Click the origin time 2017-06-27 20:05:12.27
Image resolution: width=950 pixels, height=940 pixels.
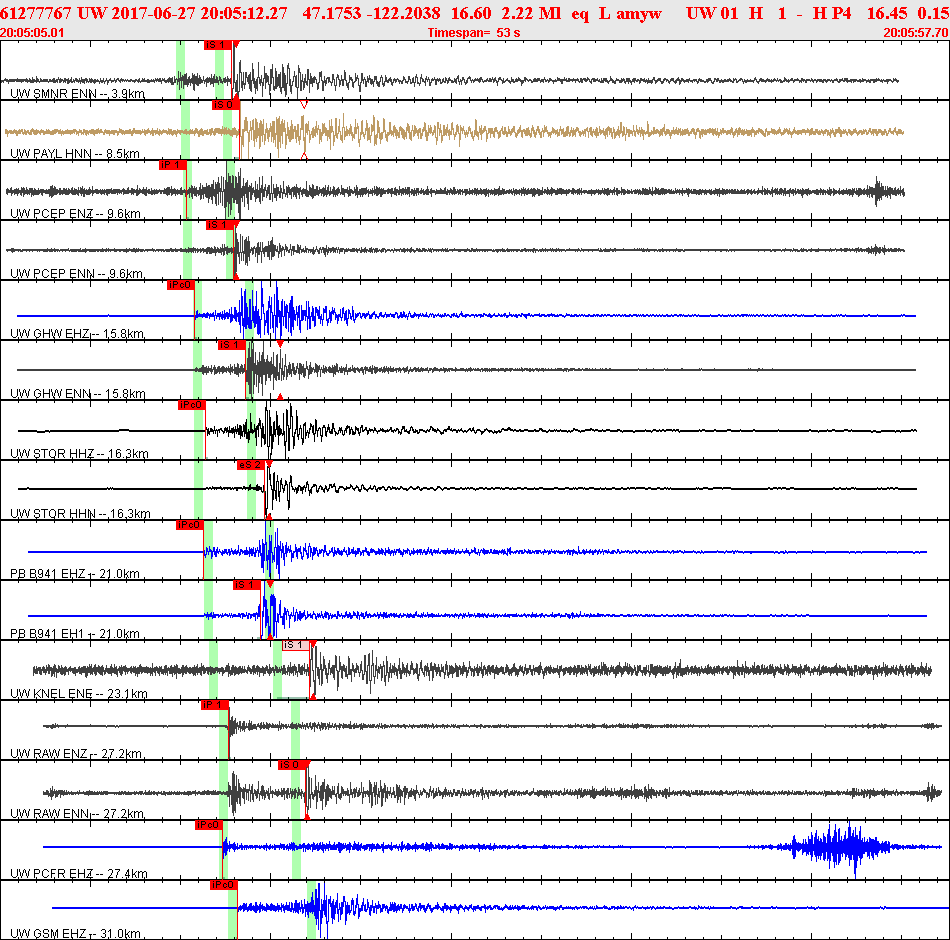point(199,13)
